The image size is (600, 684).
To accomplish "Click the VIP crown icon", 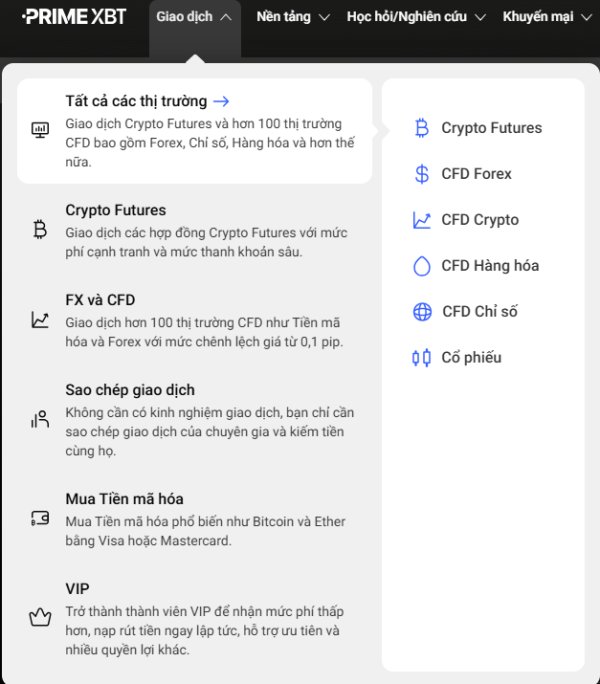I will pyautogui.click(x=40, y=617).
